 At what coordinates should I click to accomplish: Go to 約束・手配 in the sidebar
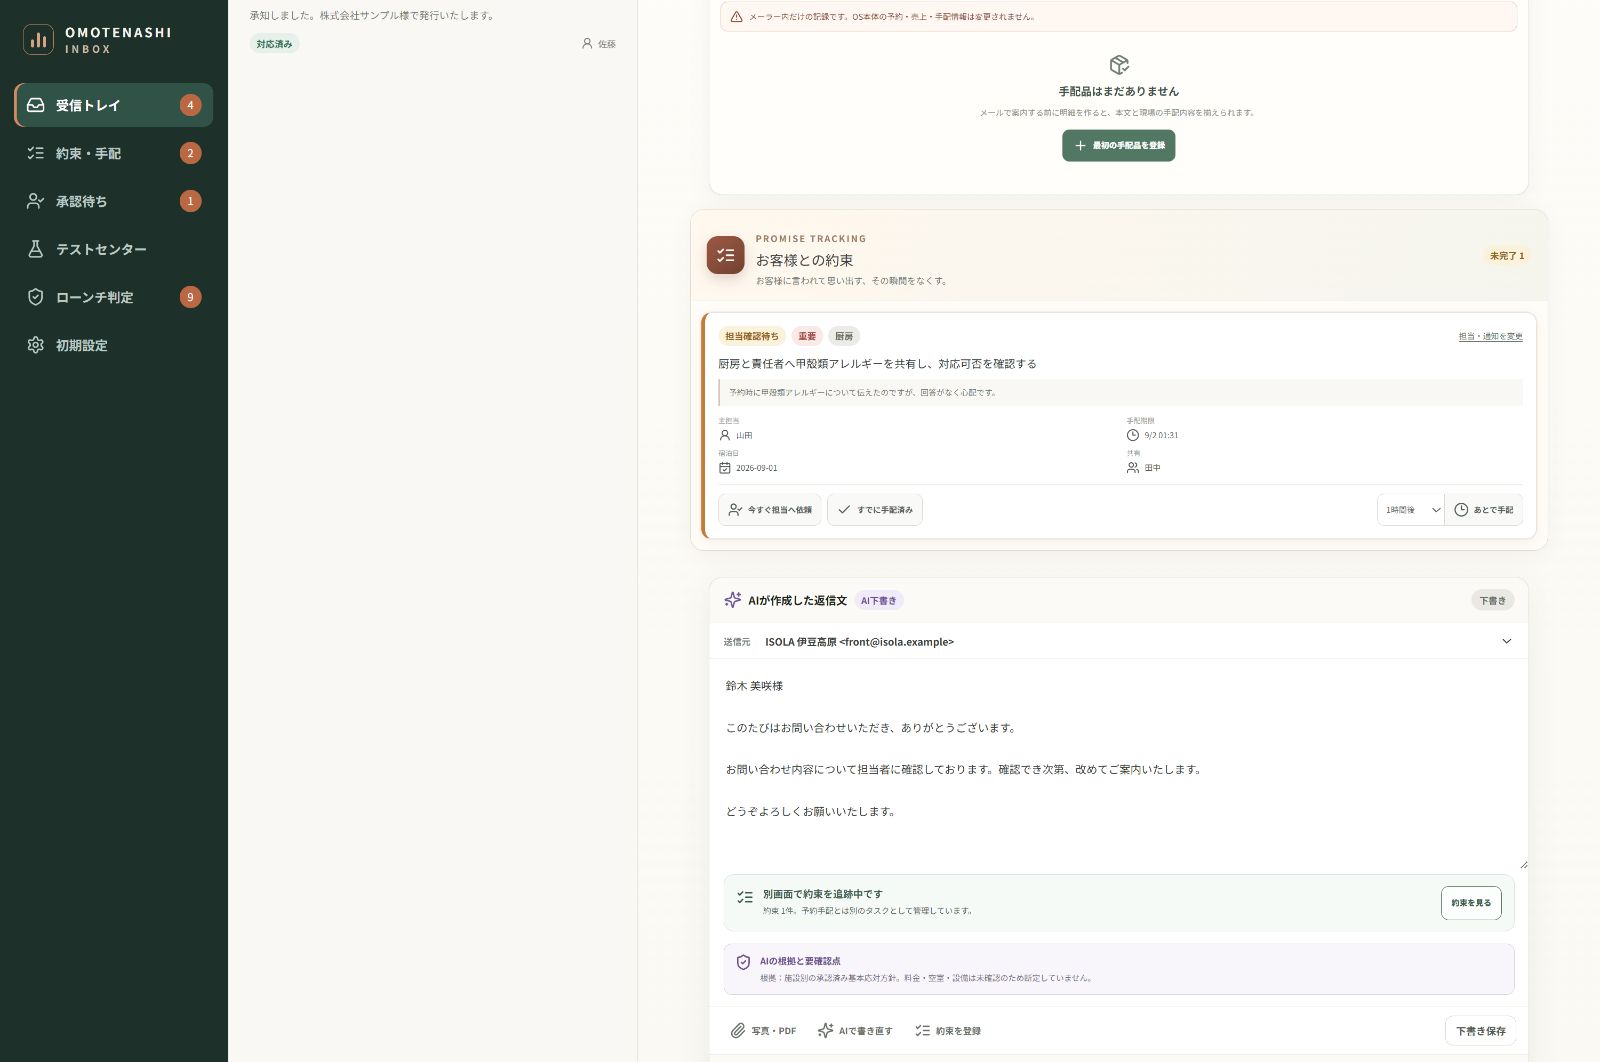pos(113,153)
